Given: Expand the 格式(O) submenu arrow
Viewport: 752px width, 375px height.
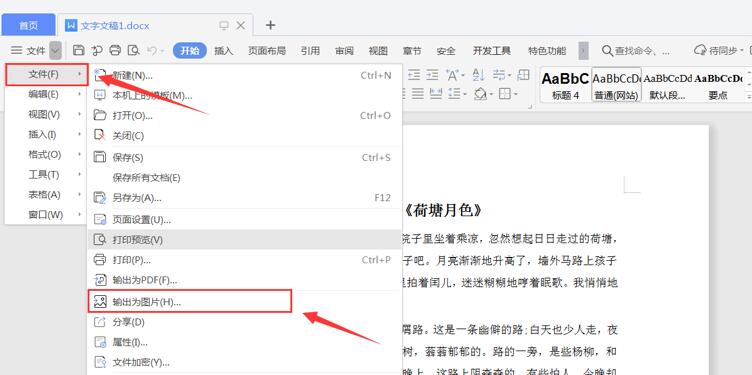Looking at the screenshot, I should tap(79, 155).
